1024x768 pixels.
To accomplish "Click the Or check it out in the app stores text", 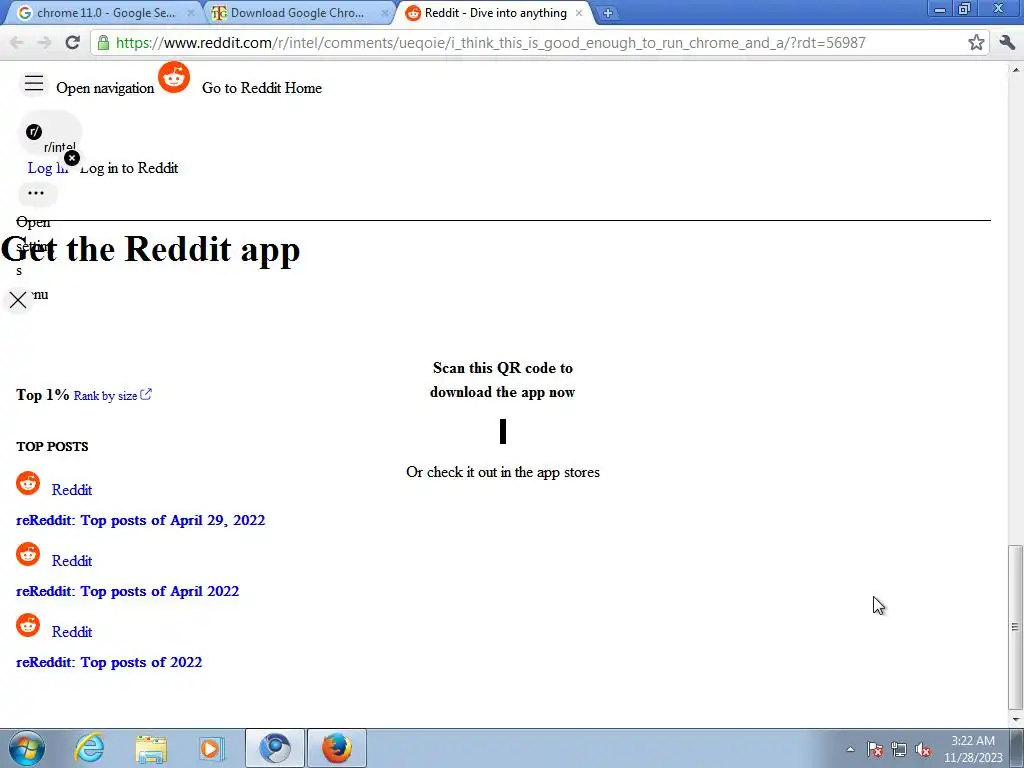I will coord(503,472).
